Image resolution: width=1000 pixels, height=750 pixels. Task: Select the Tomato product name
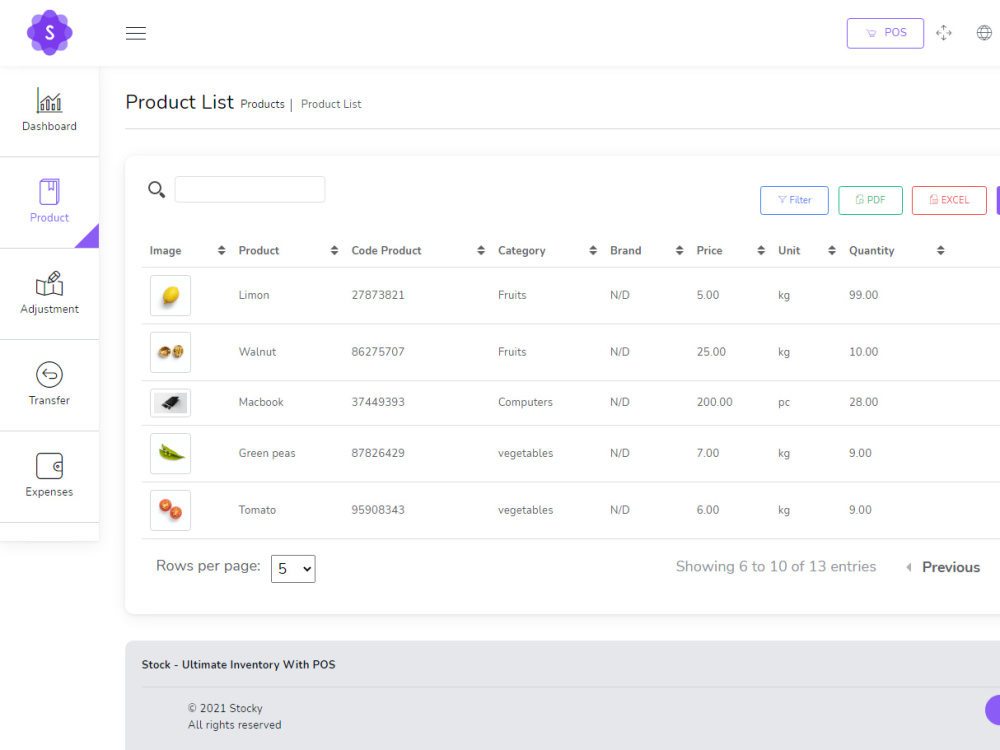coord(257,510)
